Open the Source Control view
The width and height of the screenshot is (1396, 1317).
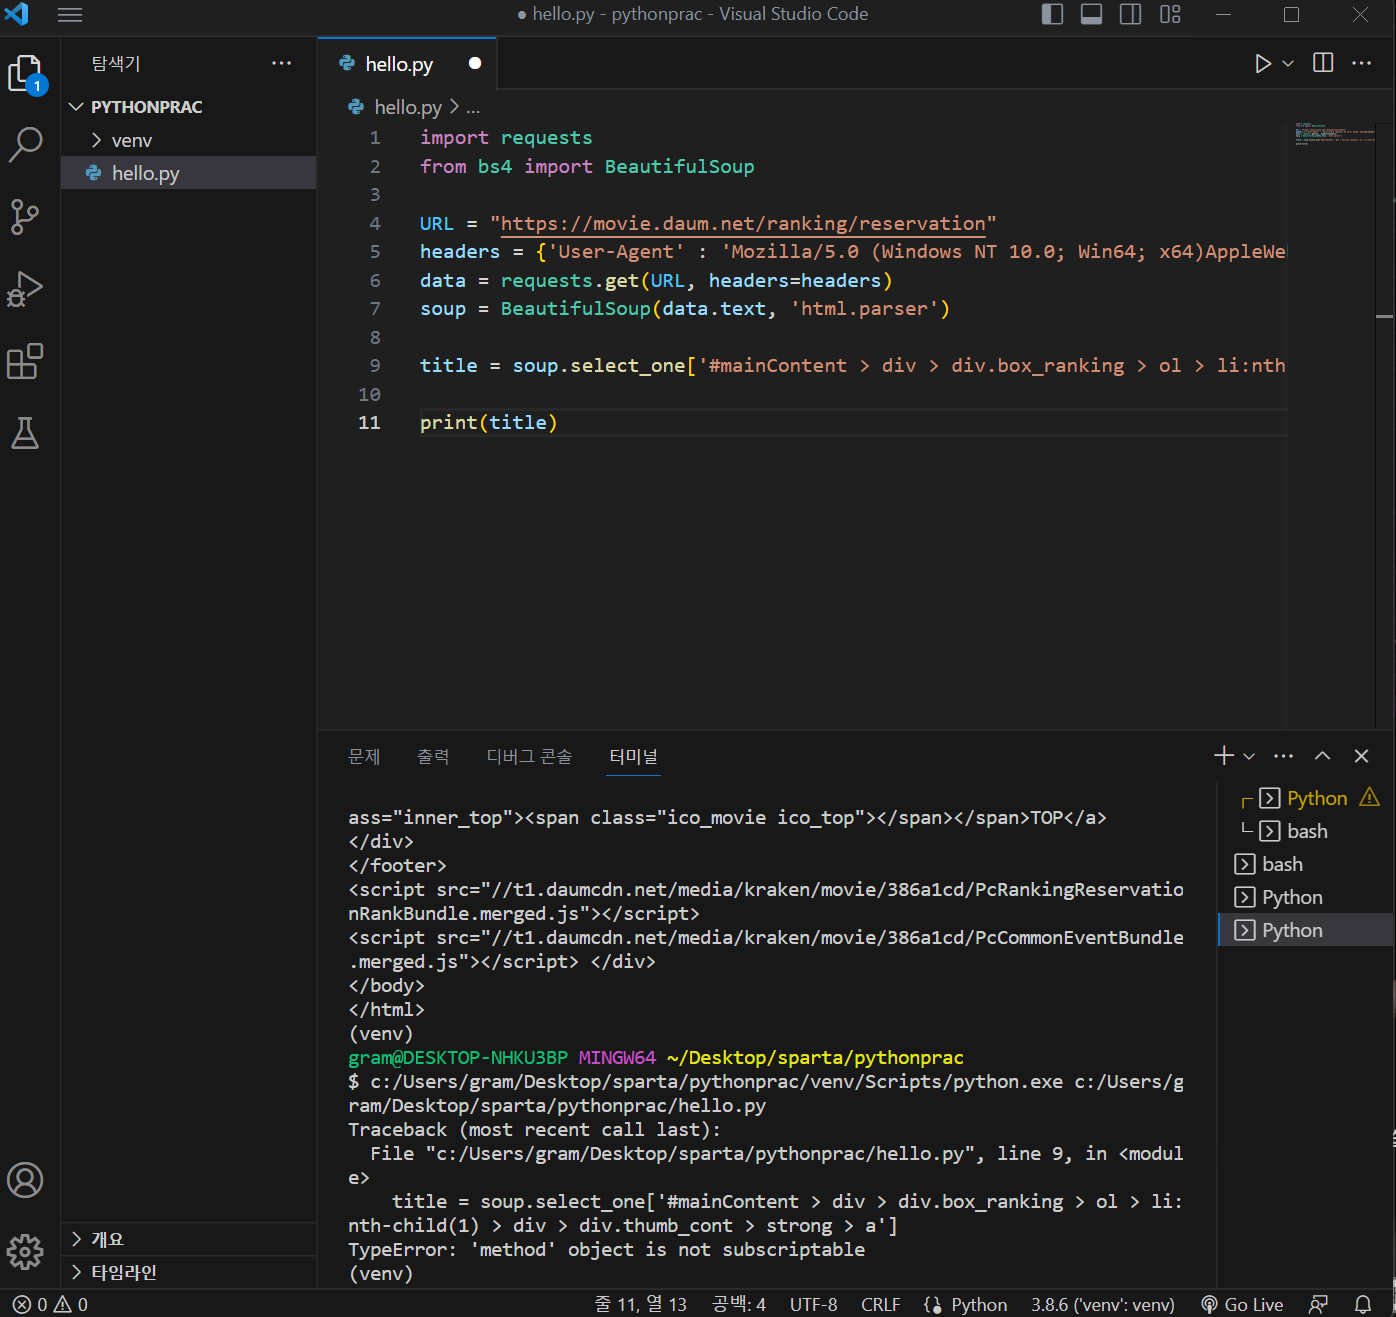coord(25,216)
